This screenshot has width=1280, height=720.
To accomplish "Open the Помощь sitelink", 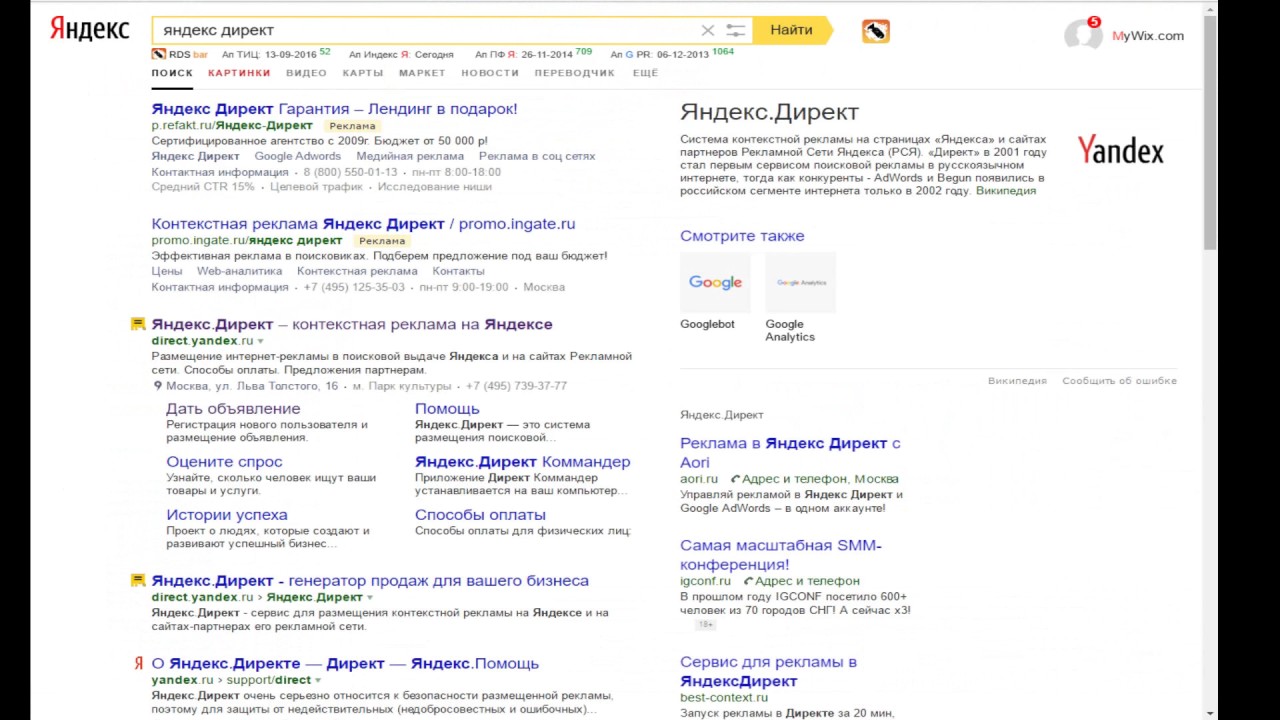I will 447,408.
